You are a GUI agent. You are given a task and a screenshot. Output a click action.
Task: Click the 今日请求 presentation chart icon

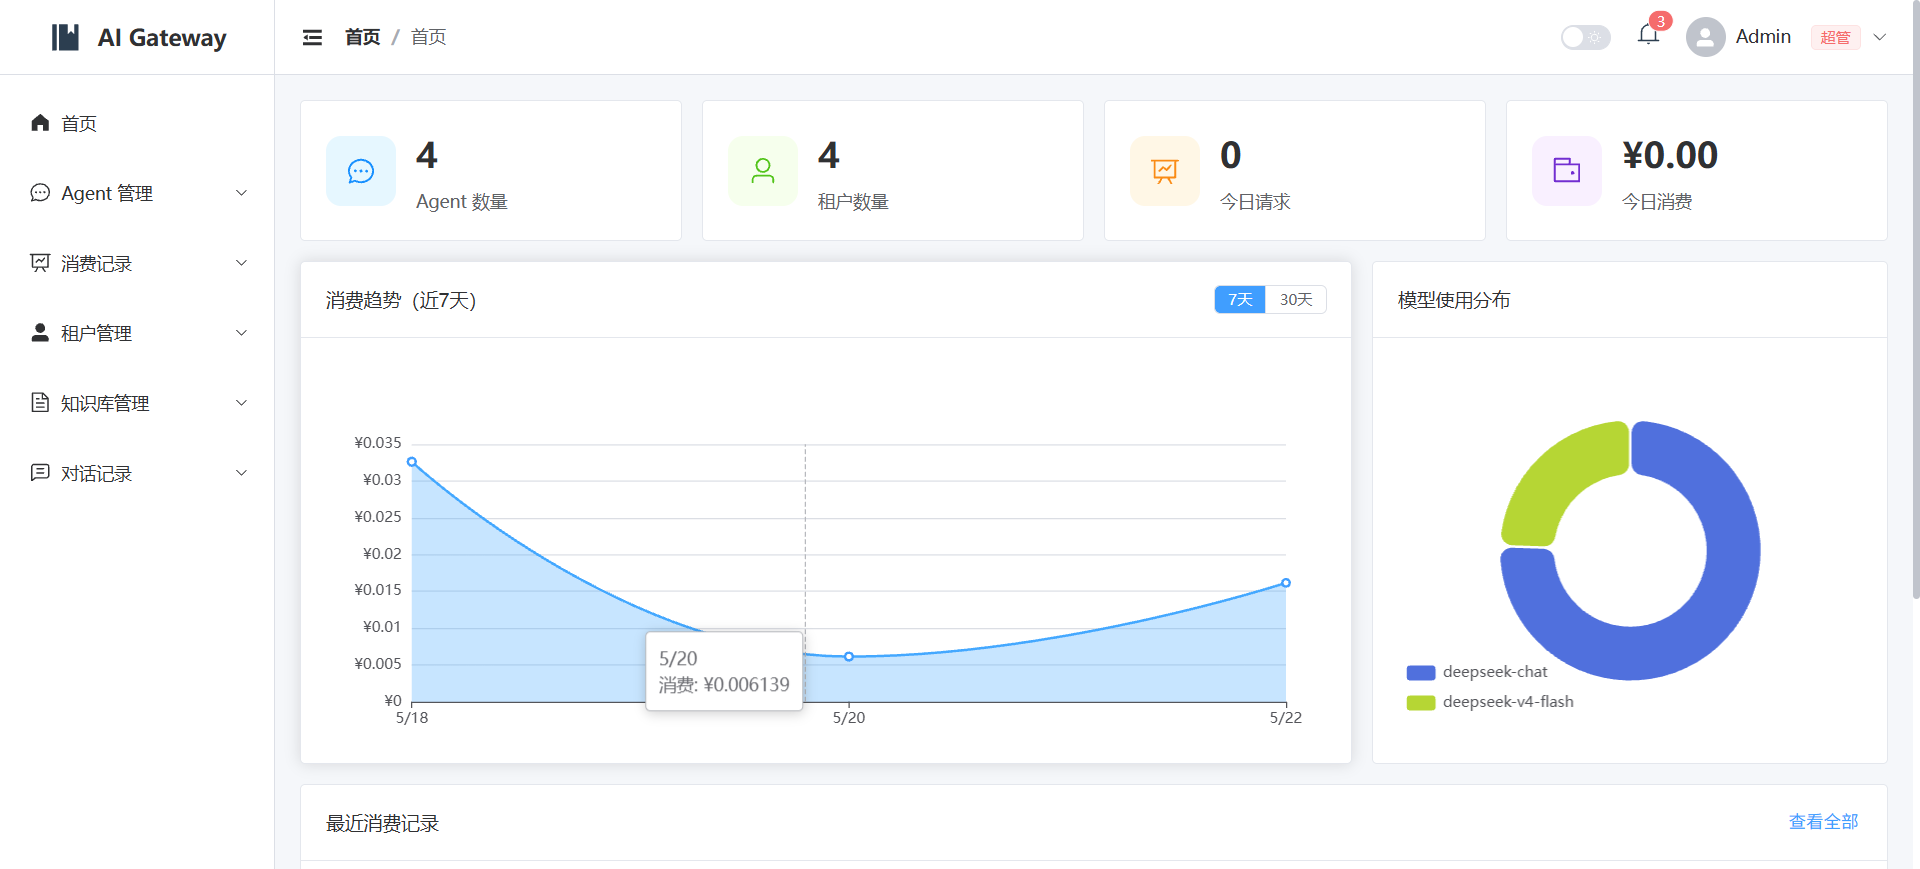(x=1165, y=171)
